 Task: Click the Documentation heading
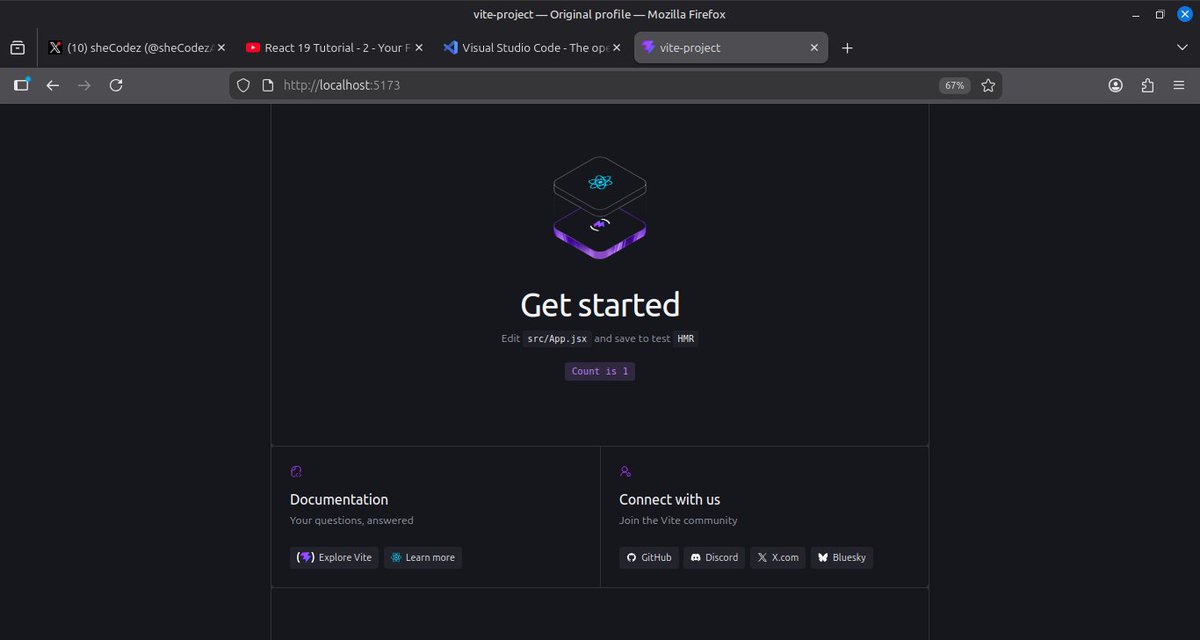(x=339, y=499)
